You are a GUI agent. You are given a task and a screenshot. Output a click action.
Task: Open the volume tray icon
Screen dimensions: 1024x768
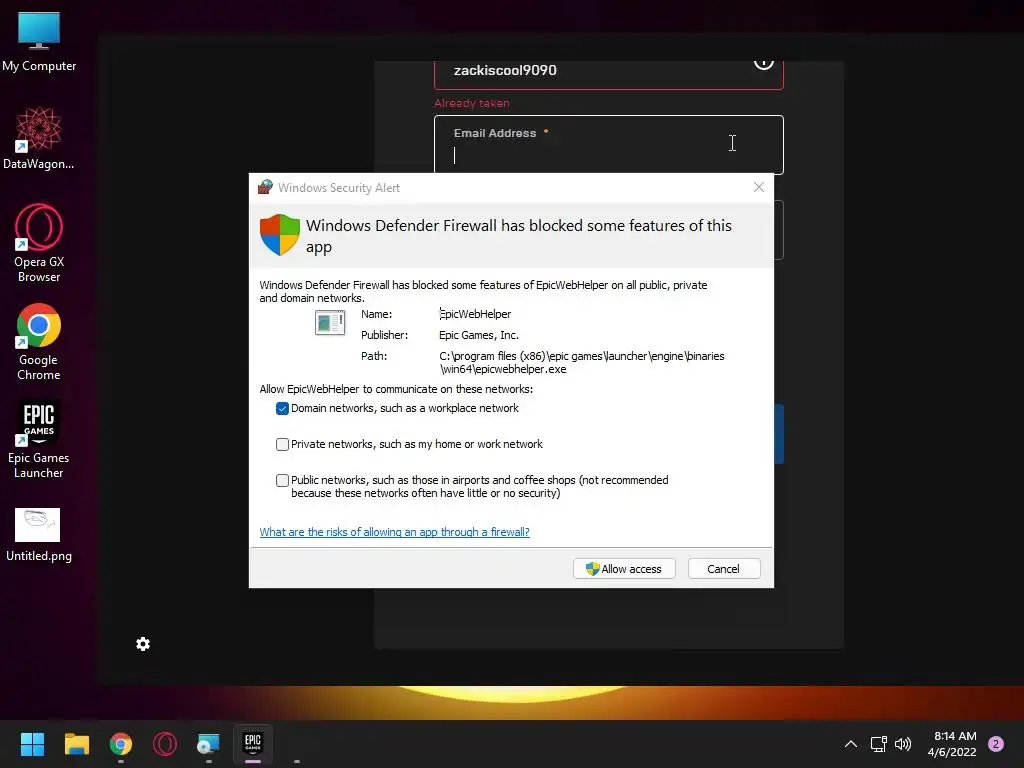tap(903, 744)
